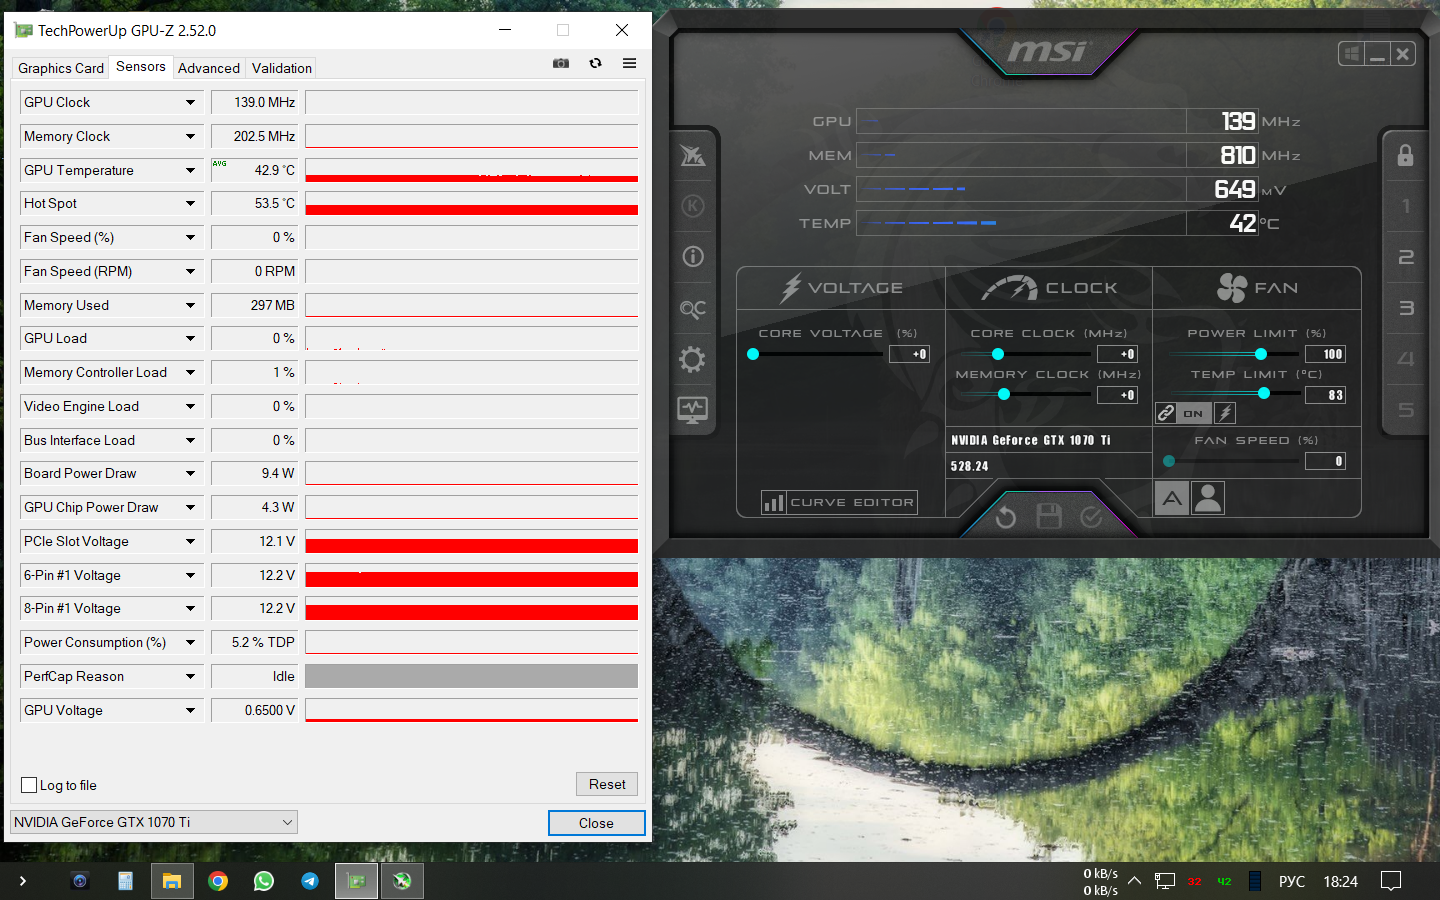
Task: Launch Kombustor from the K icon
Action: click(693, 206)
